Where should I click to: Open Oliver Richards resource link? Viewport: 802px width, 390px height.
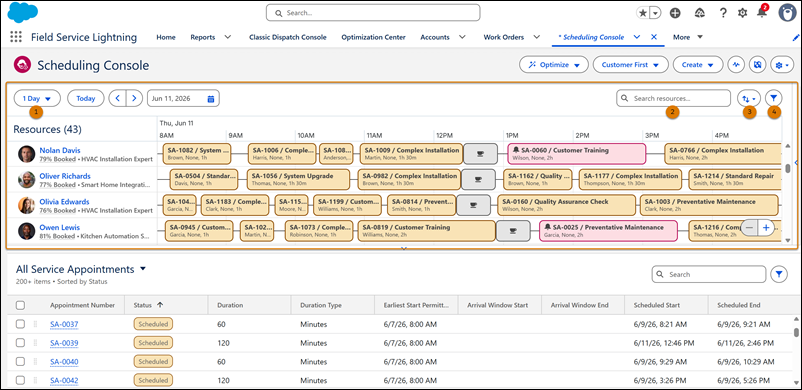pos(65,176)
